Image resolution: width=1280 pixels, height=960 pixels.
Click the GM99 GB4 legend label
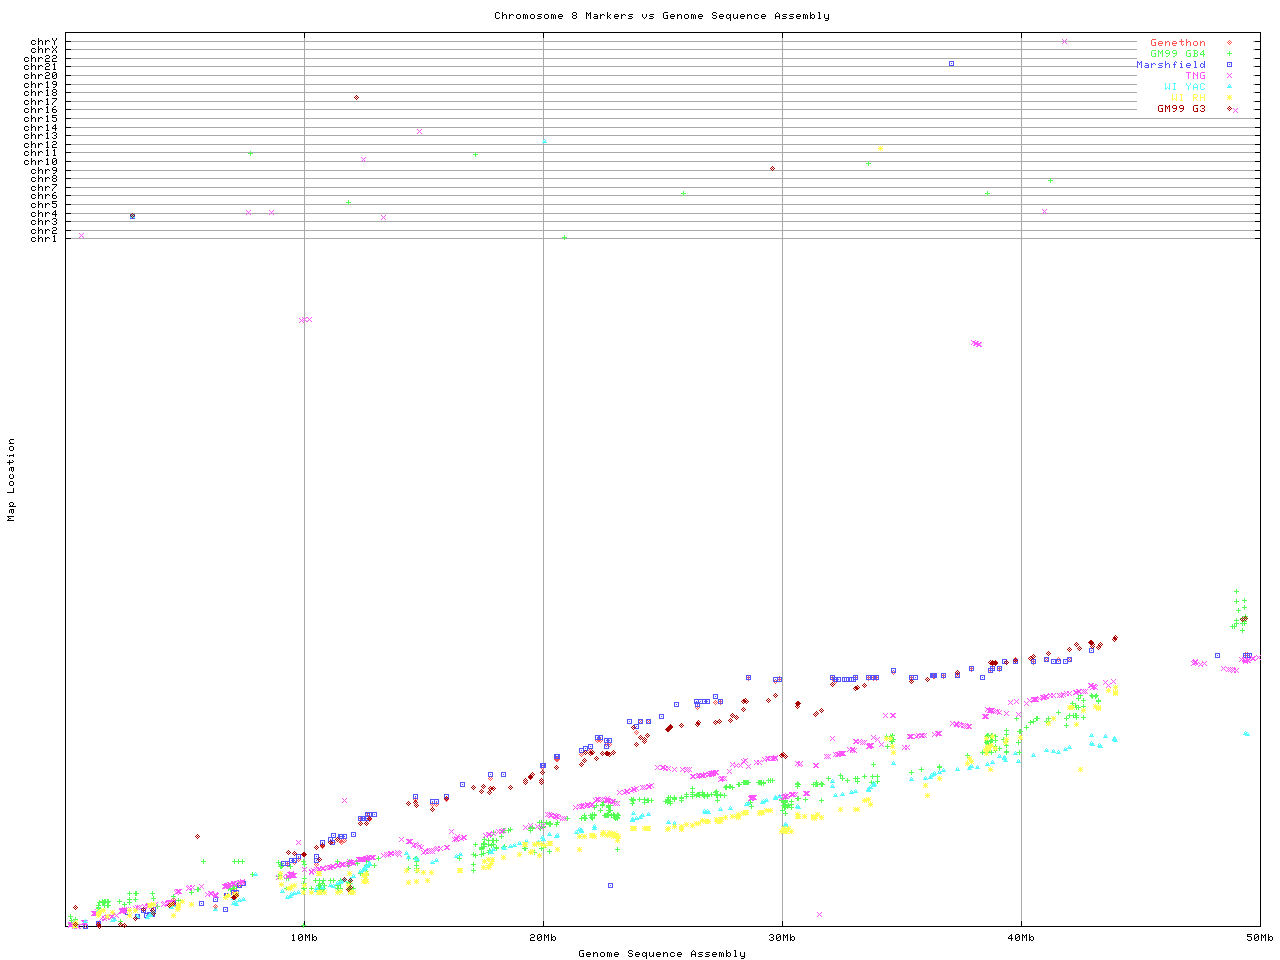tap(1177, 54)
